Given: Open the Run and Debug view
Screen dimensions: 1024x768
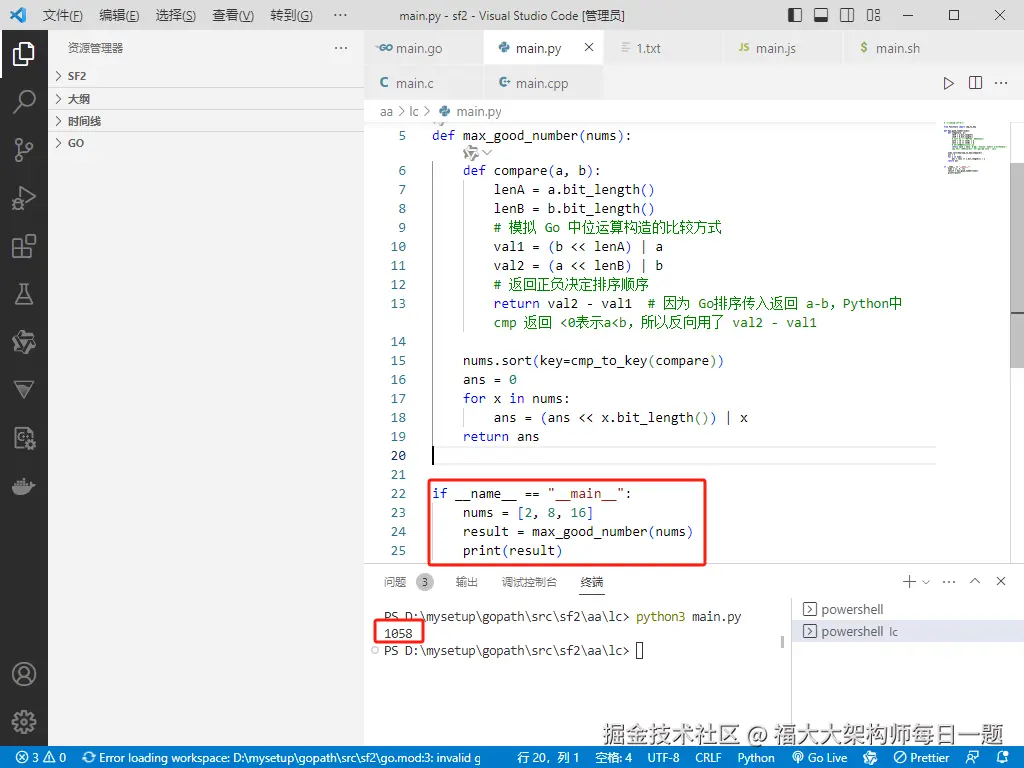Looking at the screenshot, I should [24, 198].
